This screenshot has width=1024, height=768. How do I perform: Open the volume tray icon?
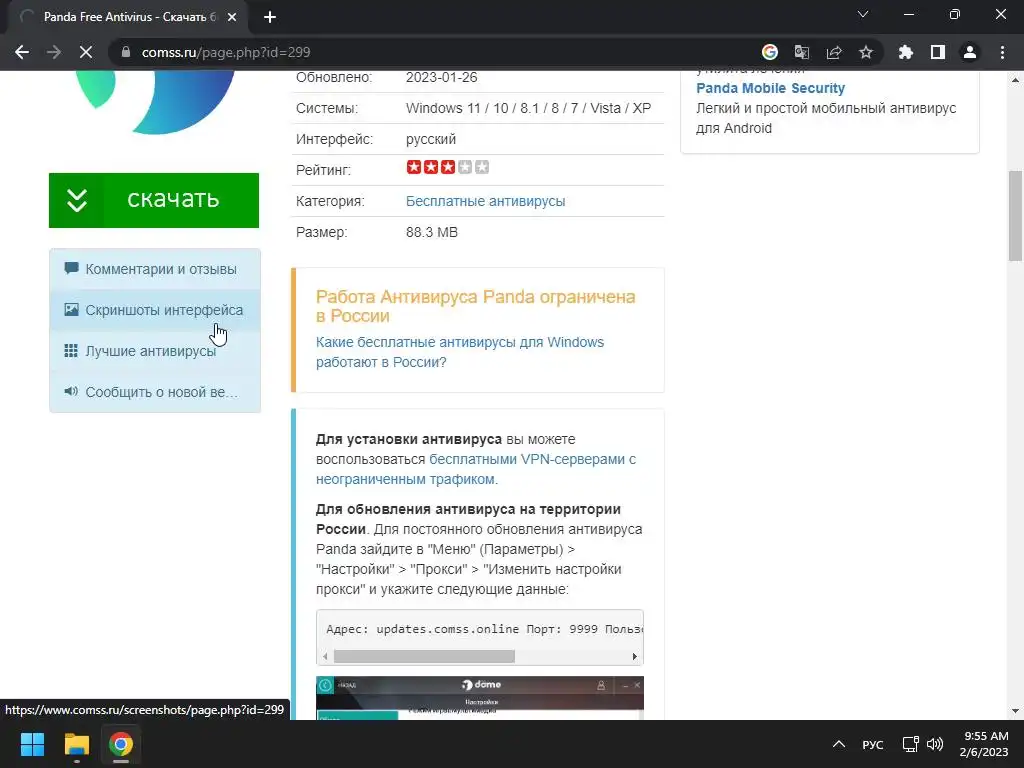pyautogui.click(x=935, y=744)
